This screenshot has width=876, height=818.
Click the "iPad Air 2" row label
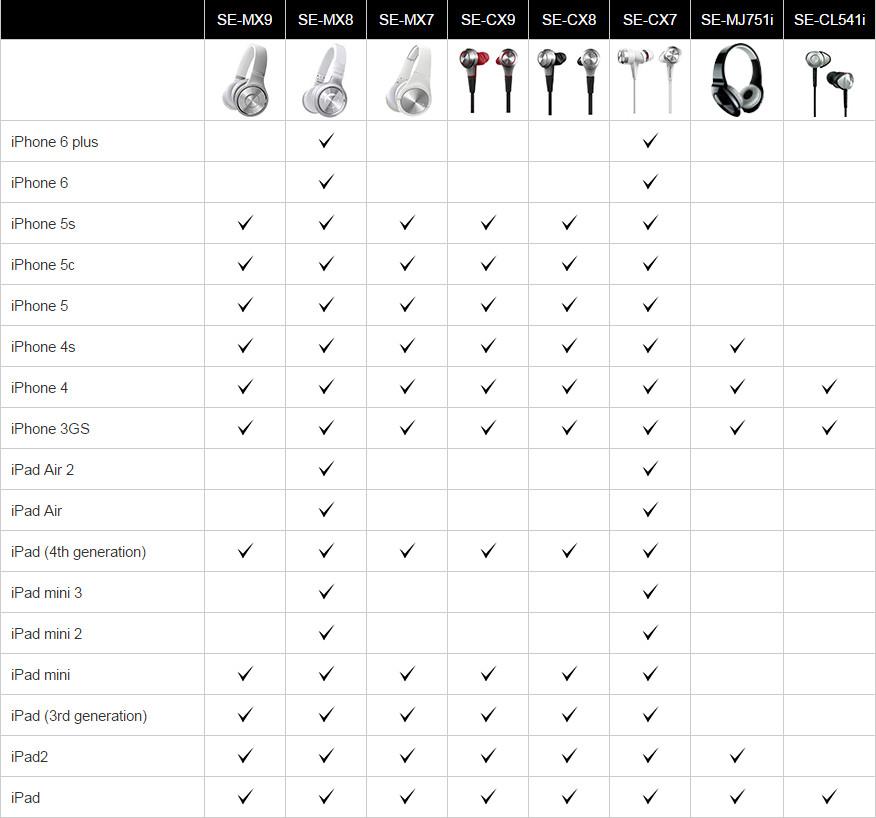42,470
